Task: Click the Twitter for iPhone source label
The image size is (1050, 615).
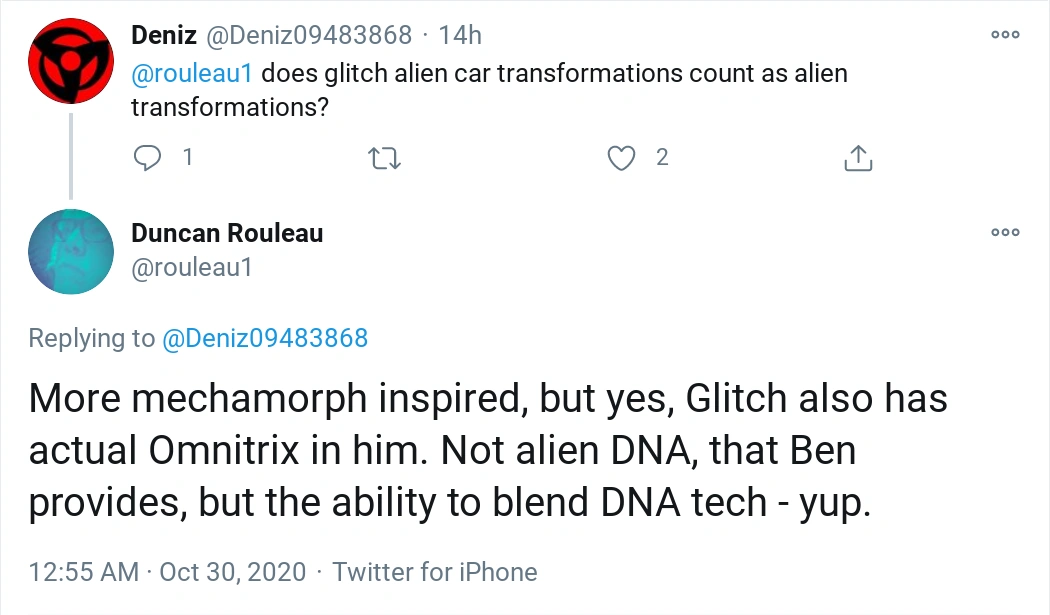Action: [435, 572]
